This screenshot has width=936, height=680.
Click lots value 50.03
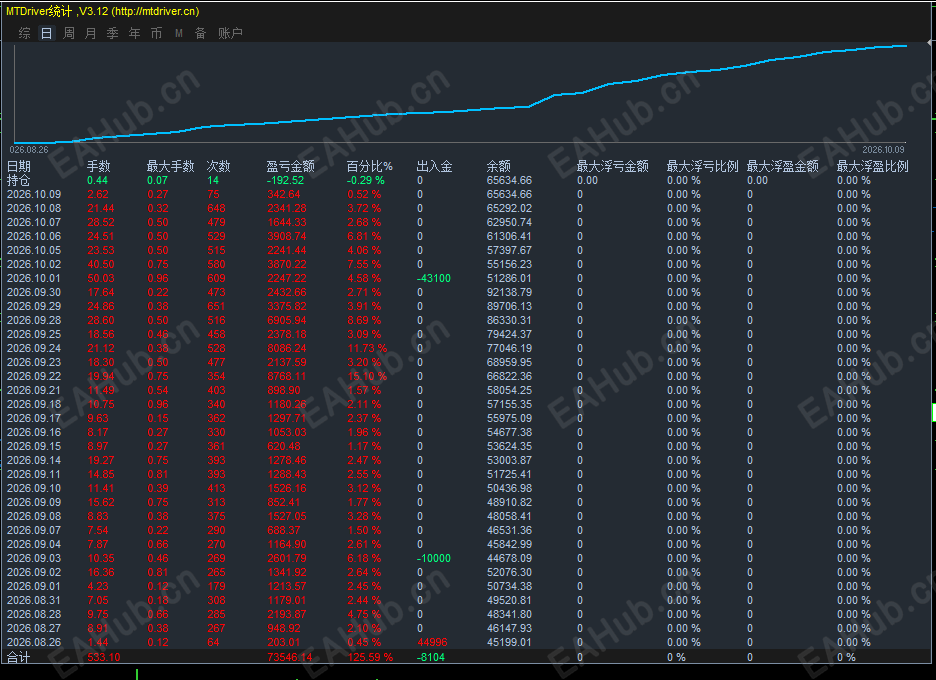101,278
